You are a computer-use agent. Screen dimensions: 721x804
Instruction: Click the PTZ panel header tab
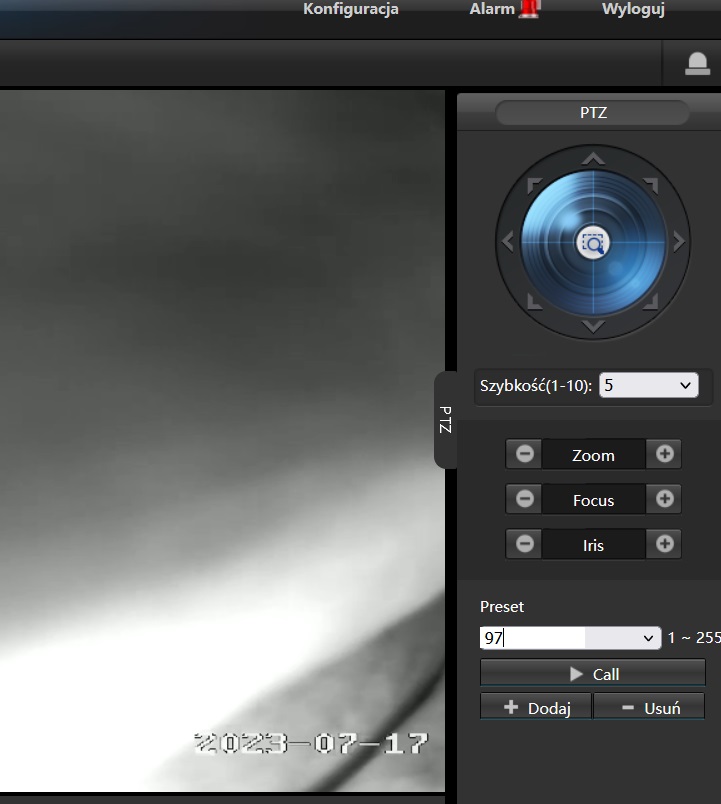click(593, 113)
